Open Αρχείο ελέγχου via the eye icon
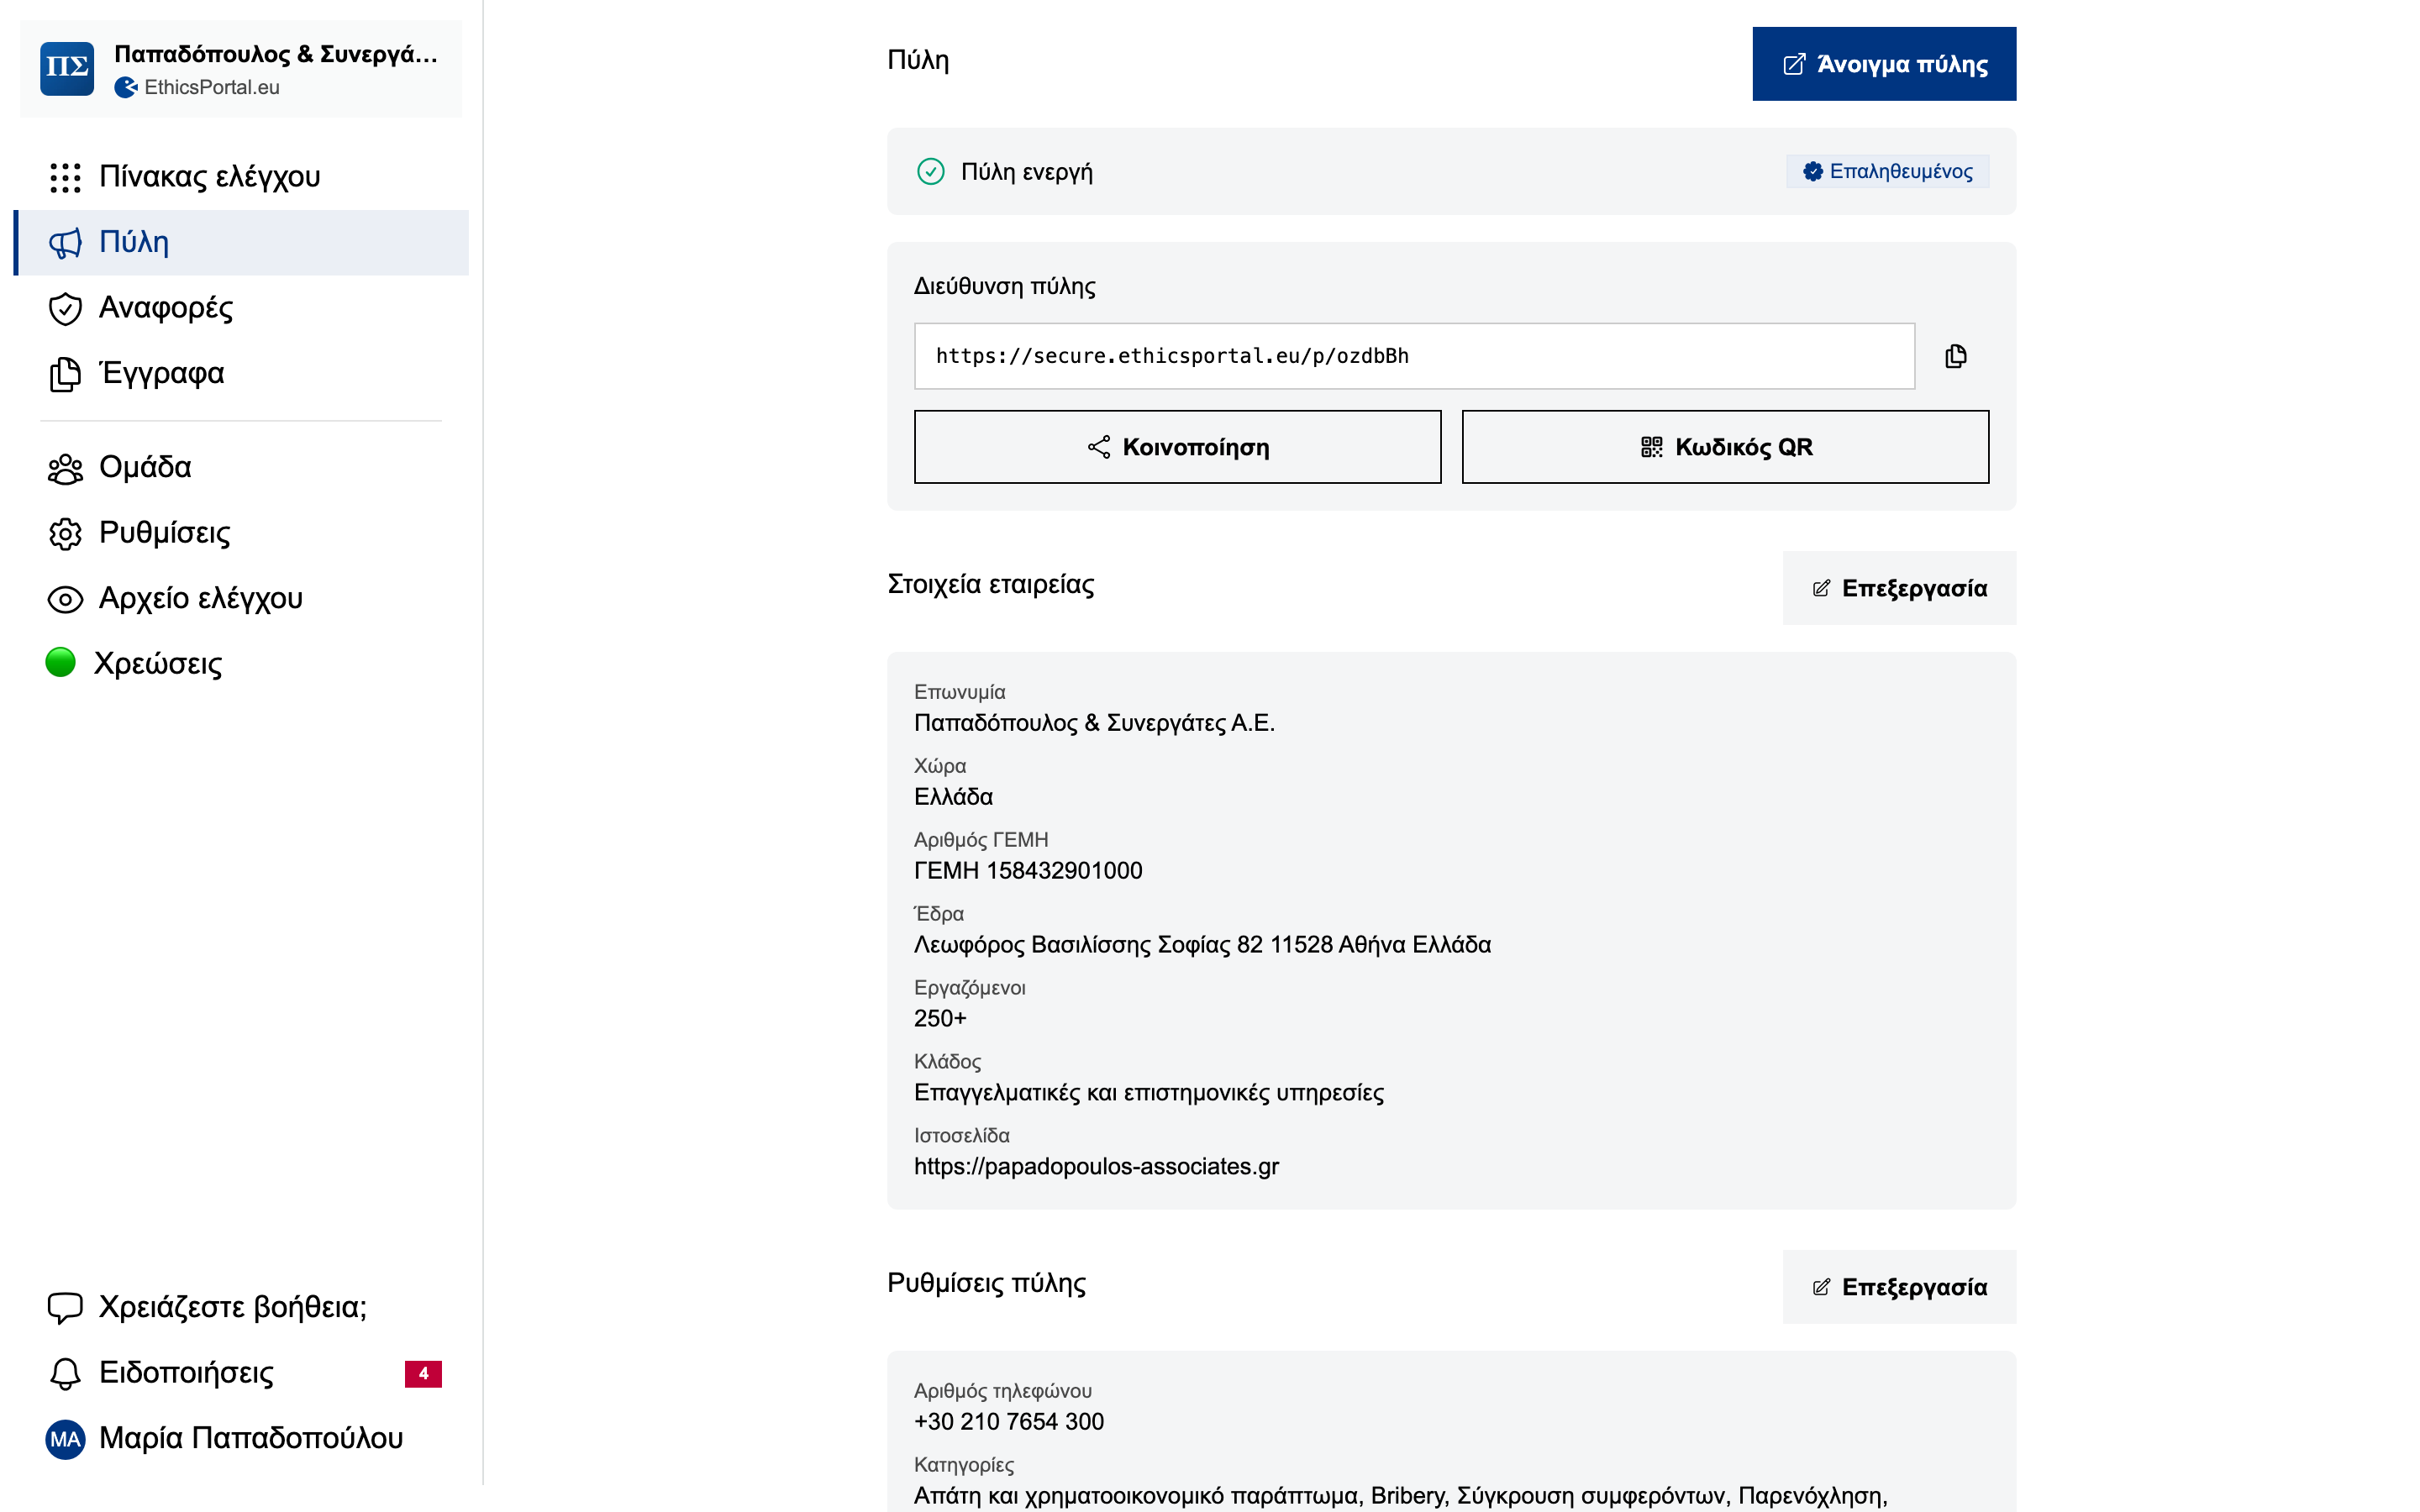 pos(64,598)
